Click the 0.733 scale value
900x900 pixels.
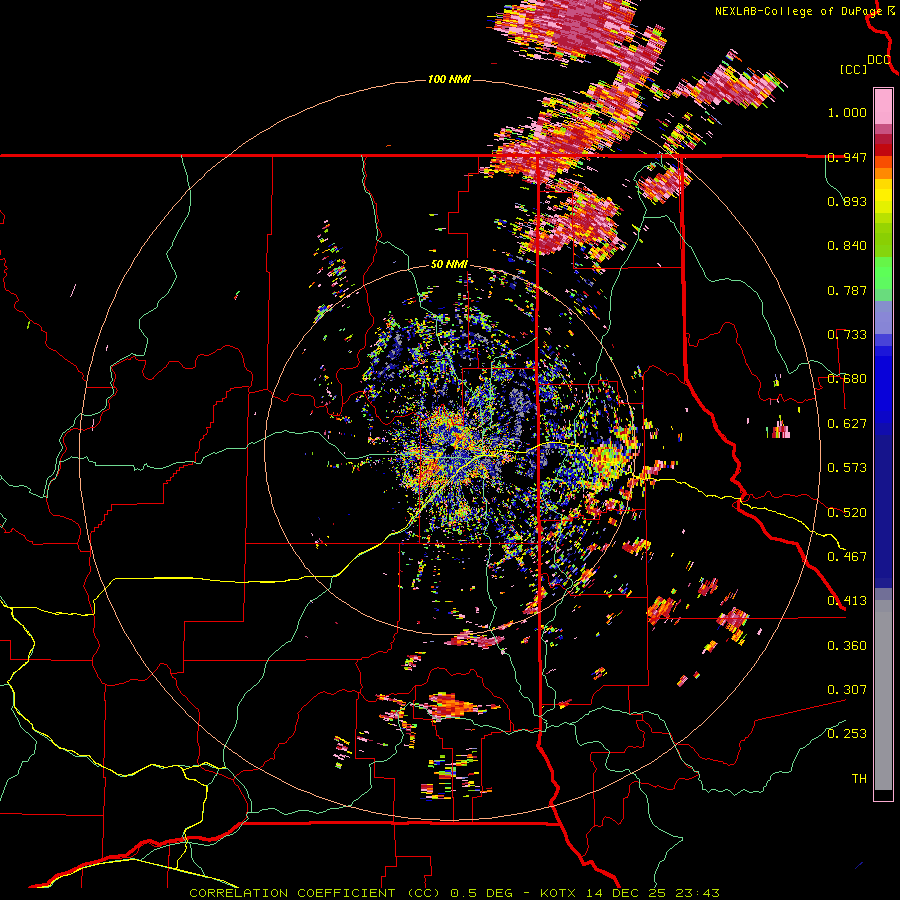coord(847,335)
